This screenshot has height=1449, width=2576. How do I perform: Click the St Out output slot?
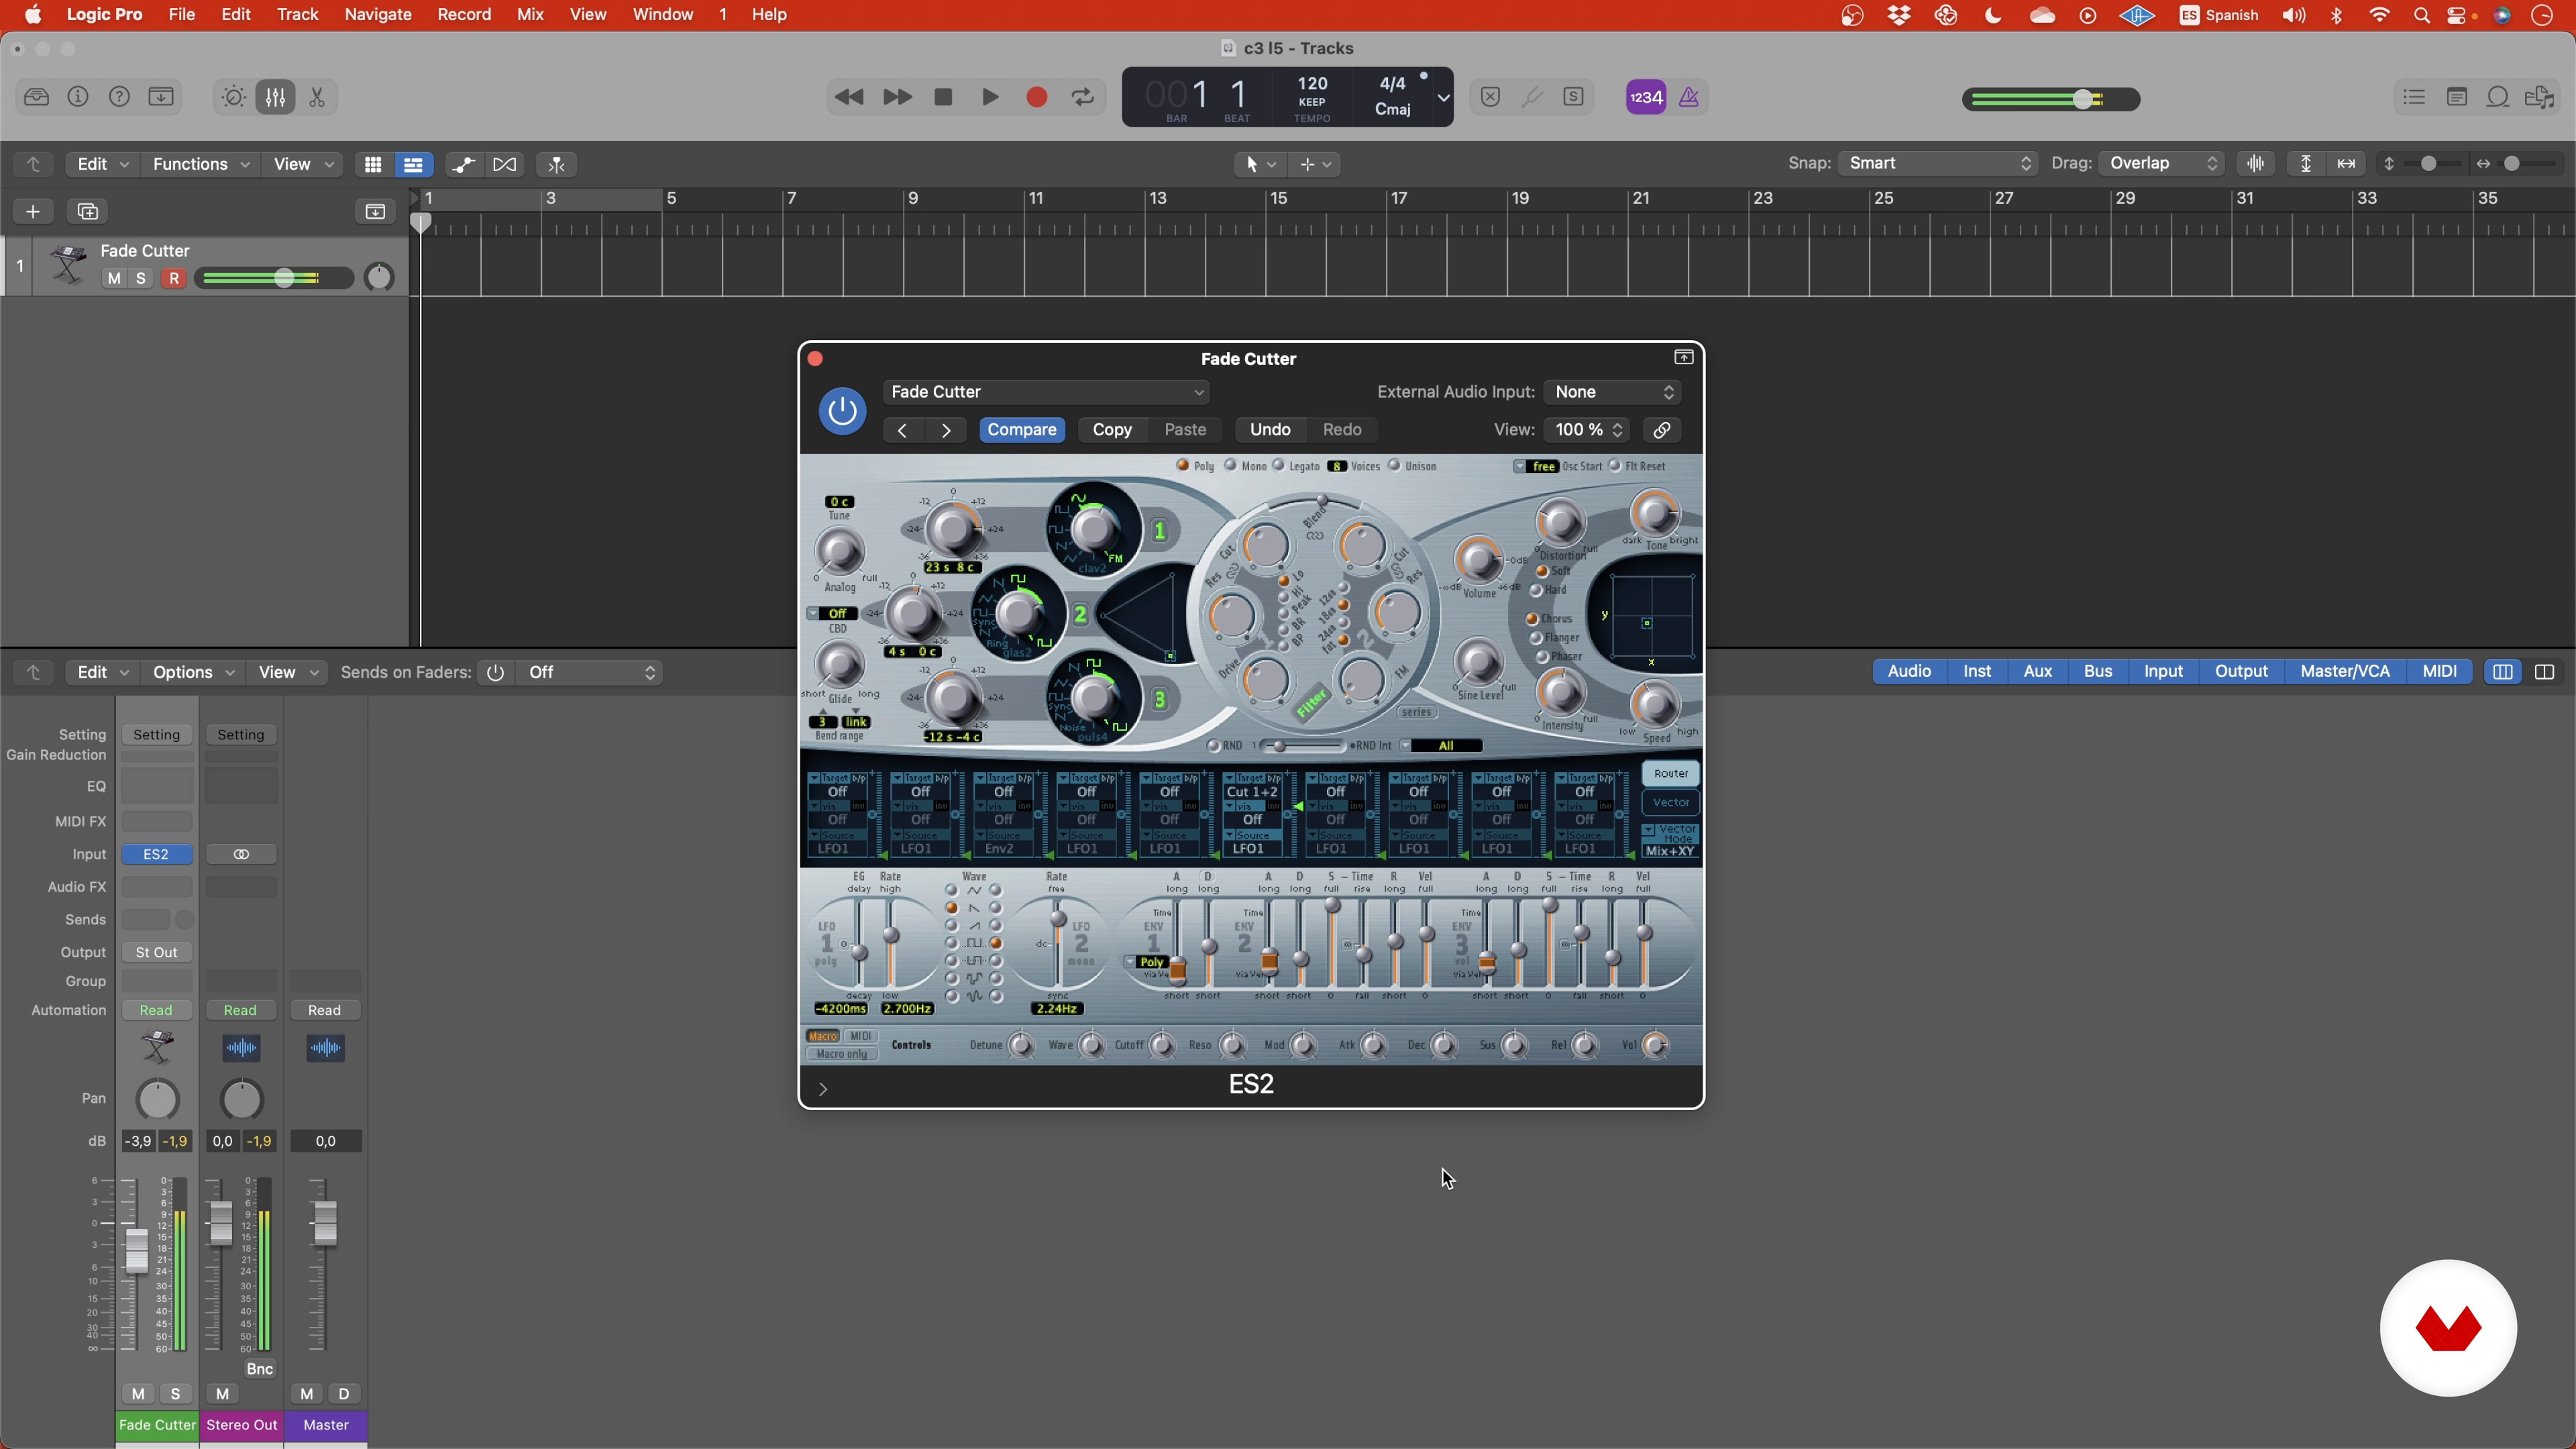[157, 952]
